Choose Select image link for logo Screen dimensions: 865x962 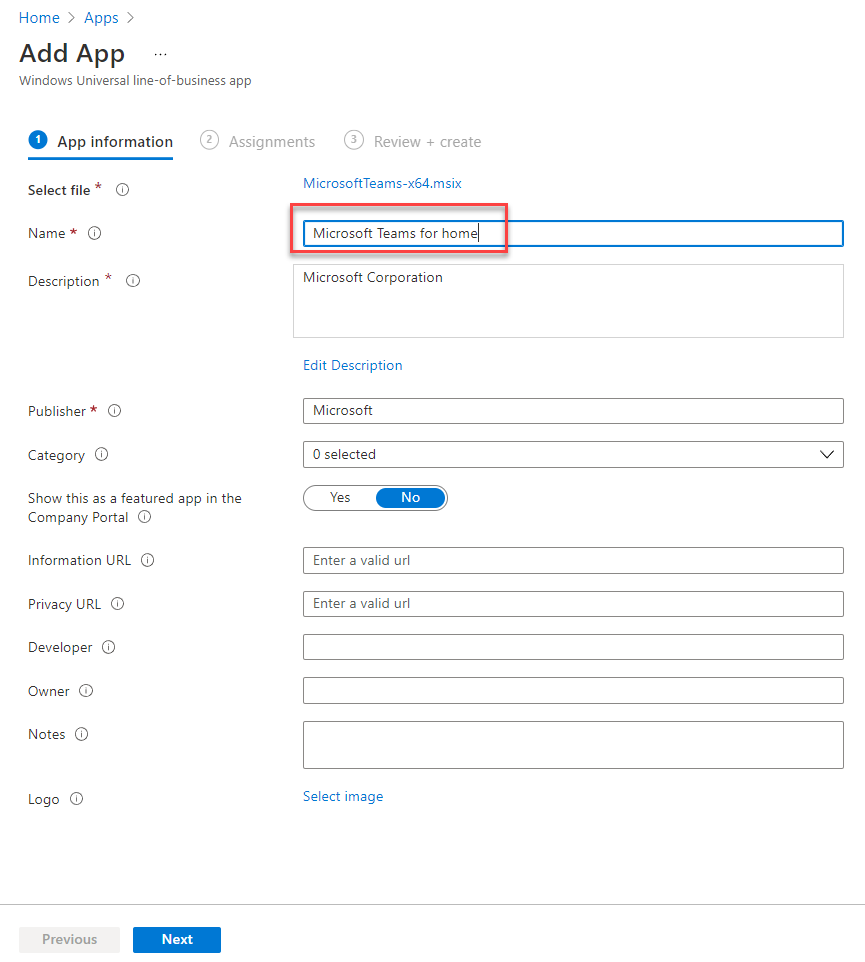point(343,796)
